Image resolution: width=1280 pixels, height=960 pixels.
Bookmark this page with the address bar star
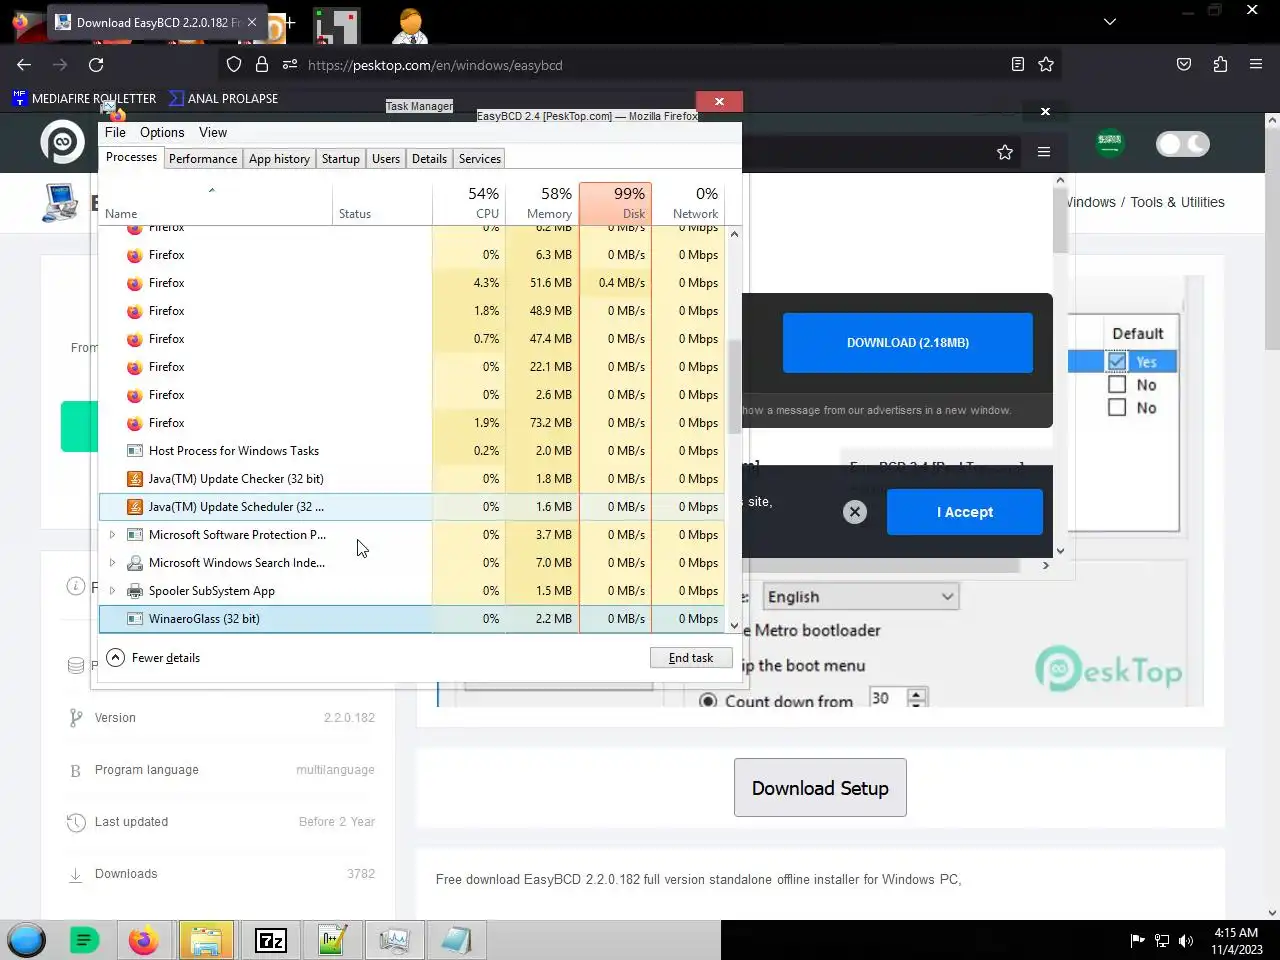coord(1046,65)
